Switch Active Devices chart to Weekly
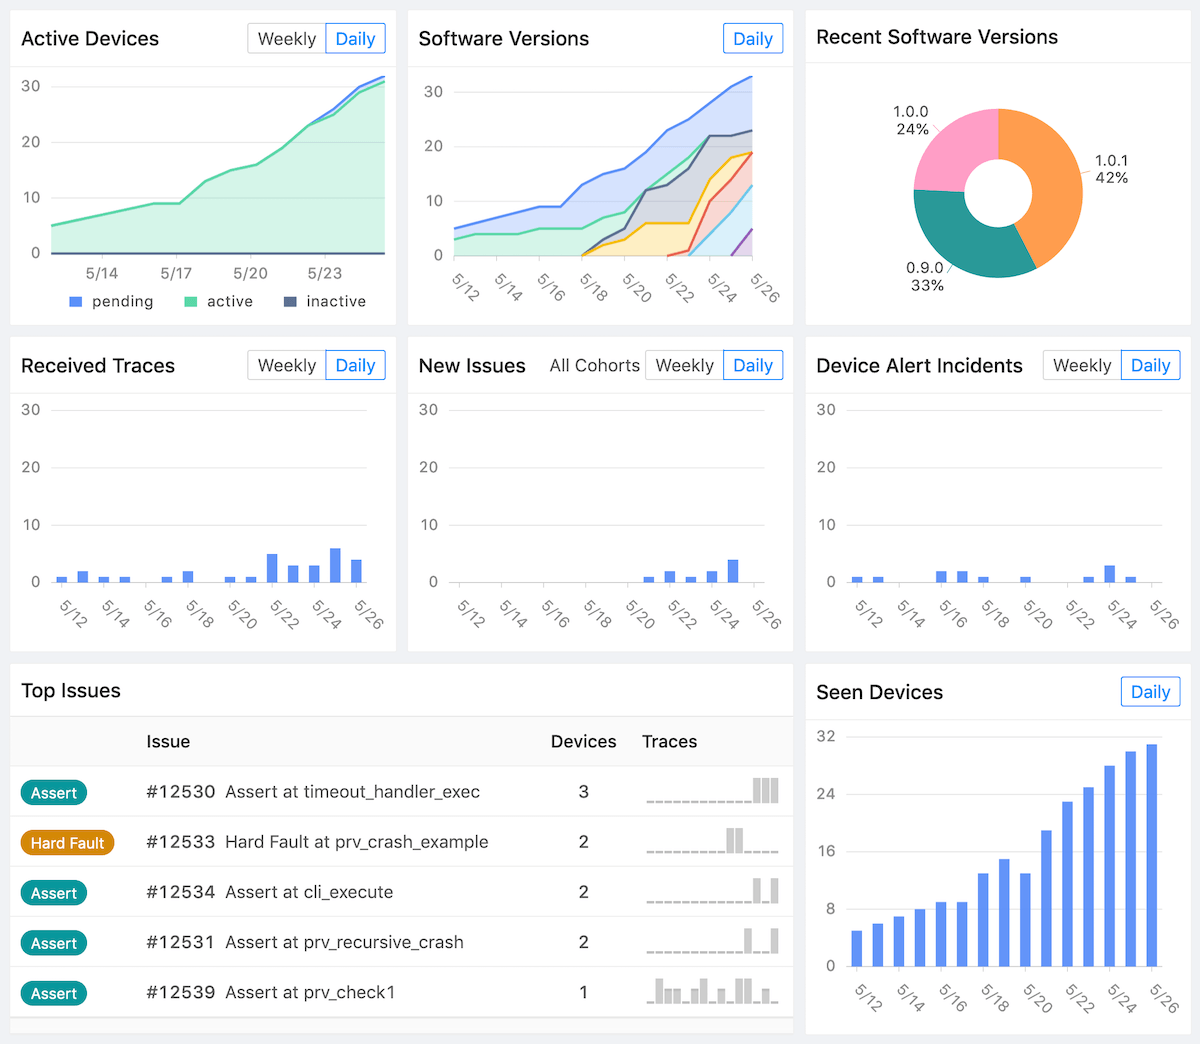 coord(286,39)
